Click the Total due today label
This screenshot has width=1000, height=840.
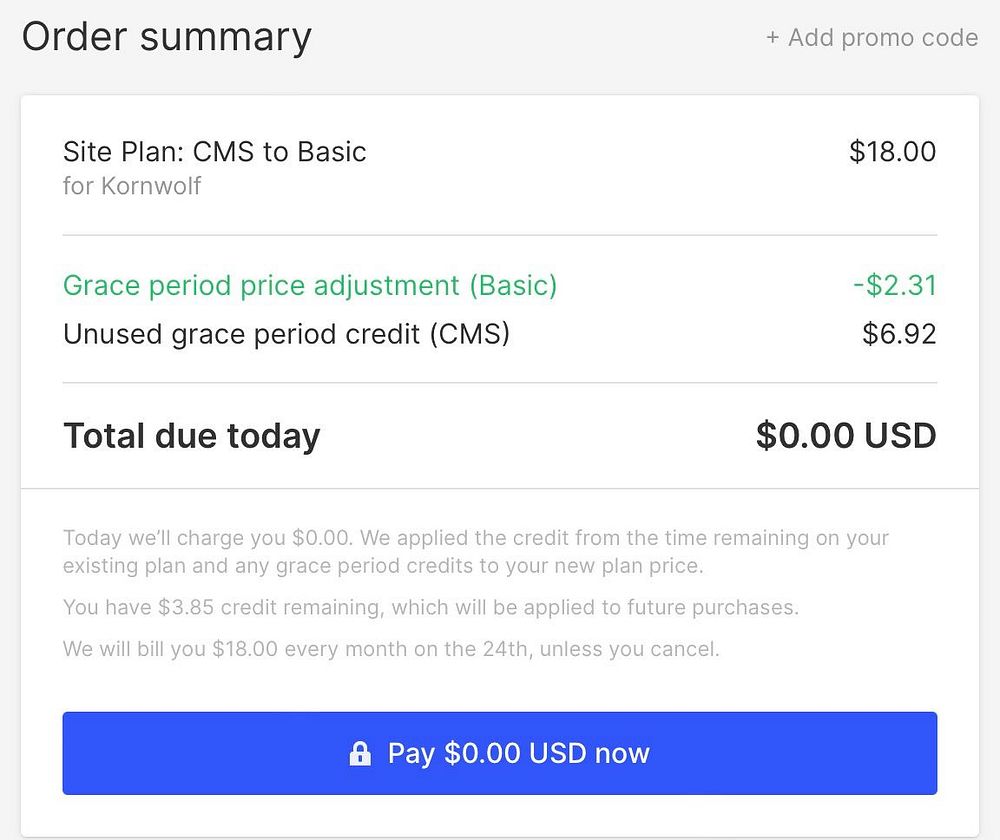click(192, 436)
